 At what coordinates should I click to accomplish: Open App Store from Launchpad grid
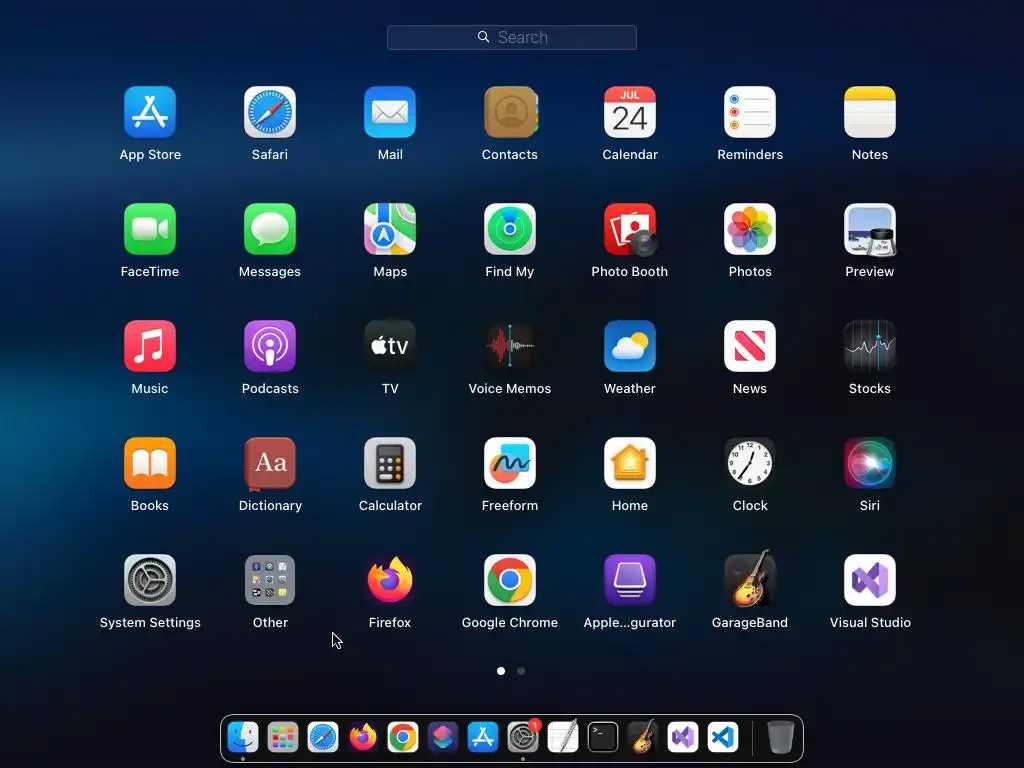150,112
